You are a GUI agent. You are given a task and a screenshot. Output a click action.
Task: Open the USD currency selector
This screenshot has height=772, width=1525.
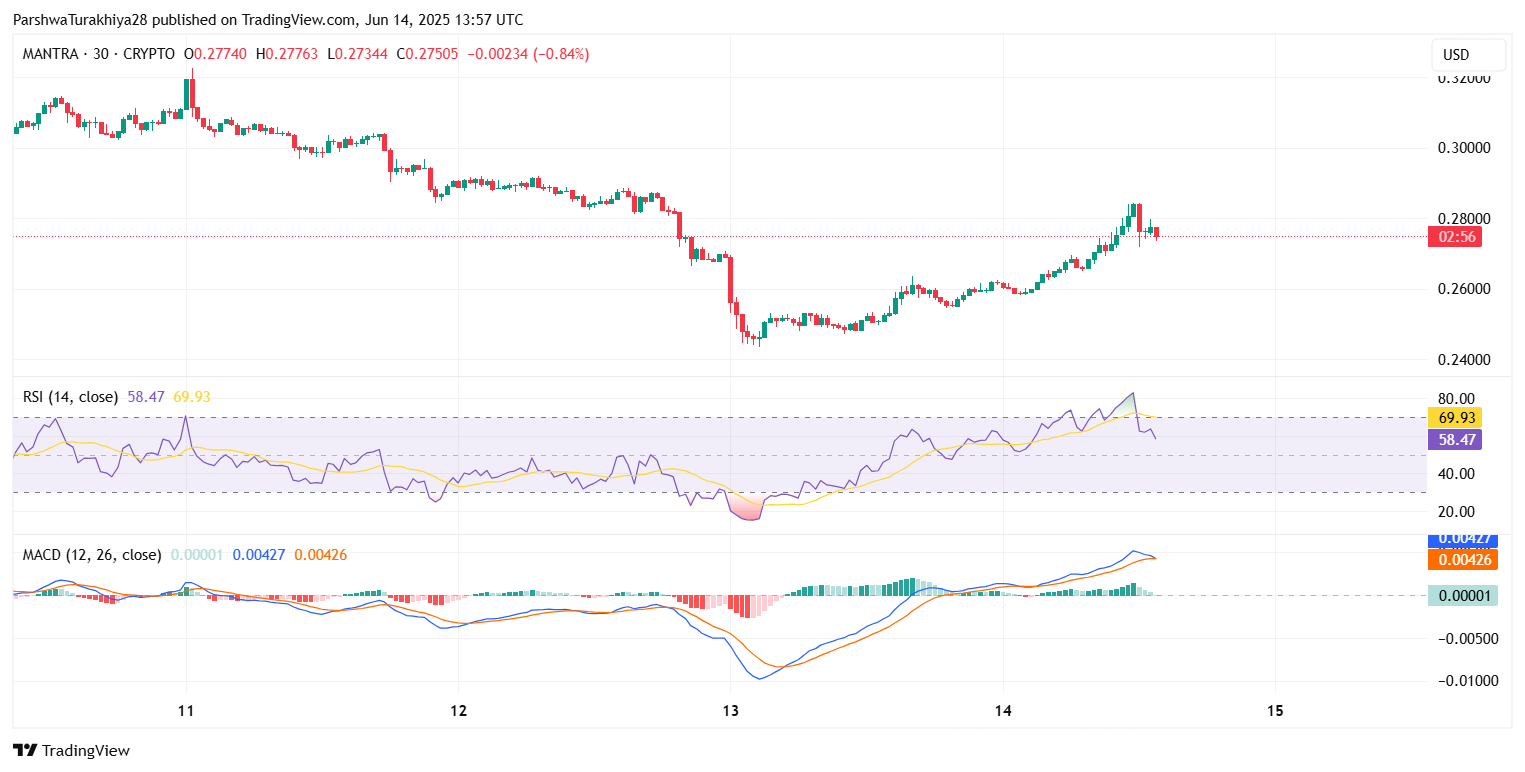coord(1468,54)
